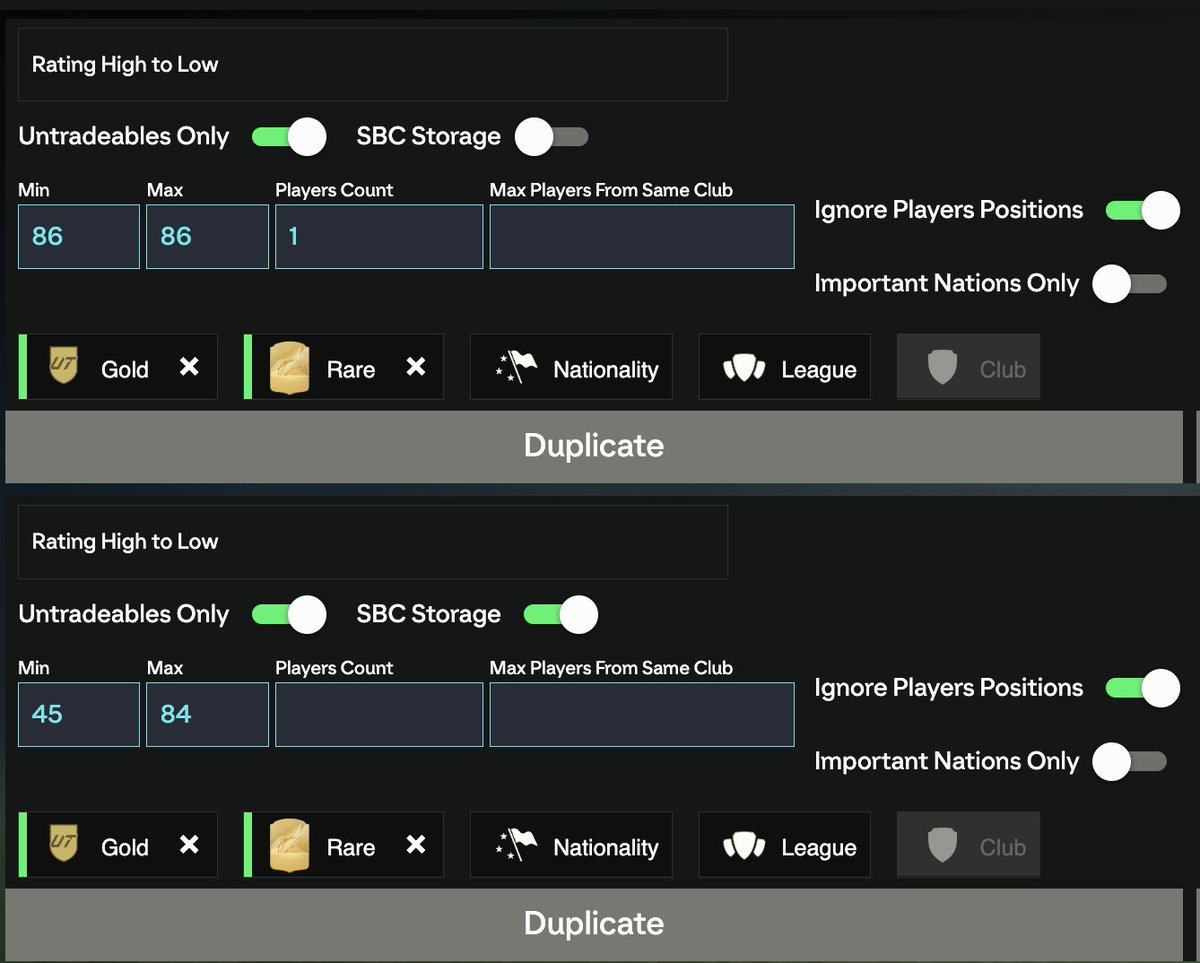Click the Nationality flag icon in the bottom filter
The height and width of the screenshot is (963, 1200).
point(516,846)
